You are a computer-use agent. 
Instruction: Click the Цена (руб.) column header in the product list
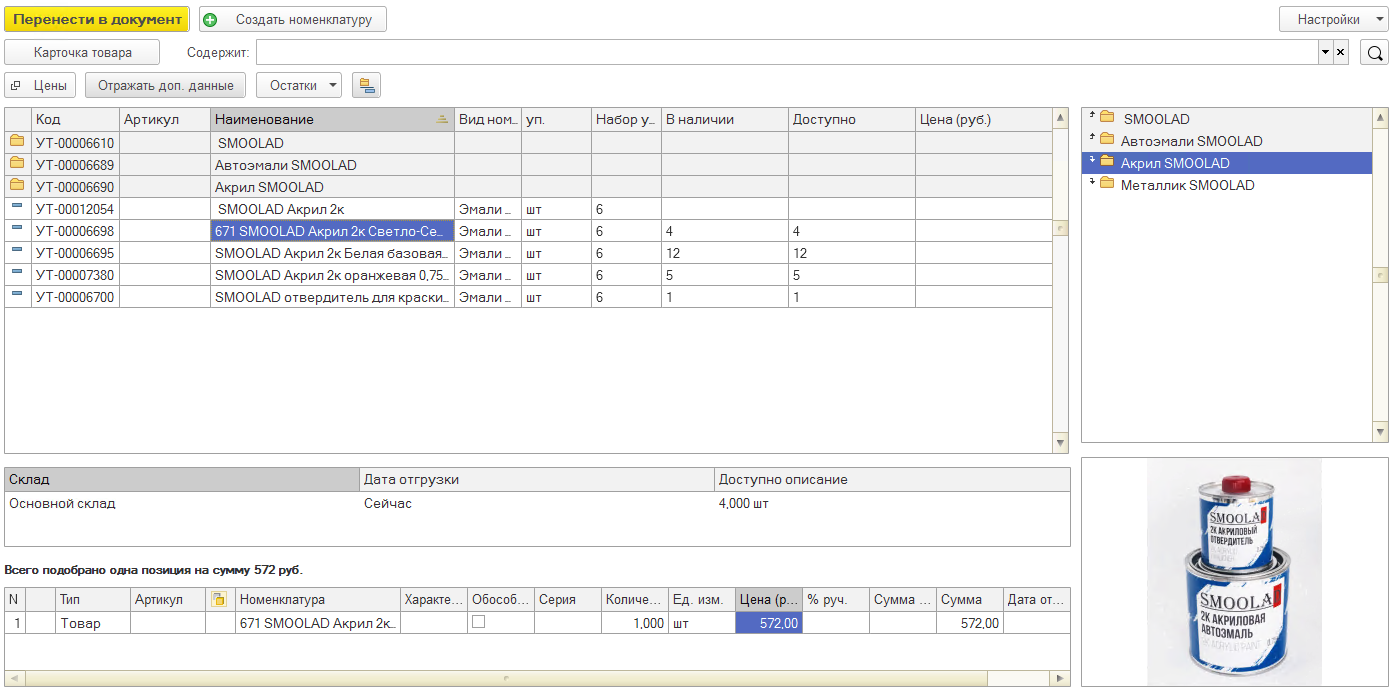point(984,120)
